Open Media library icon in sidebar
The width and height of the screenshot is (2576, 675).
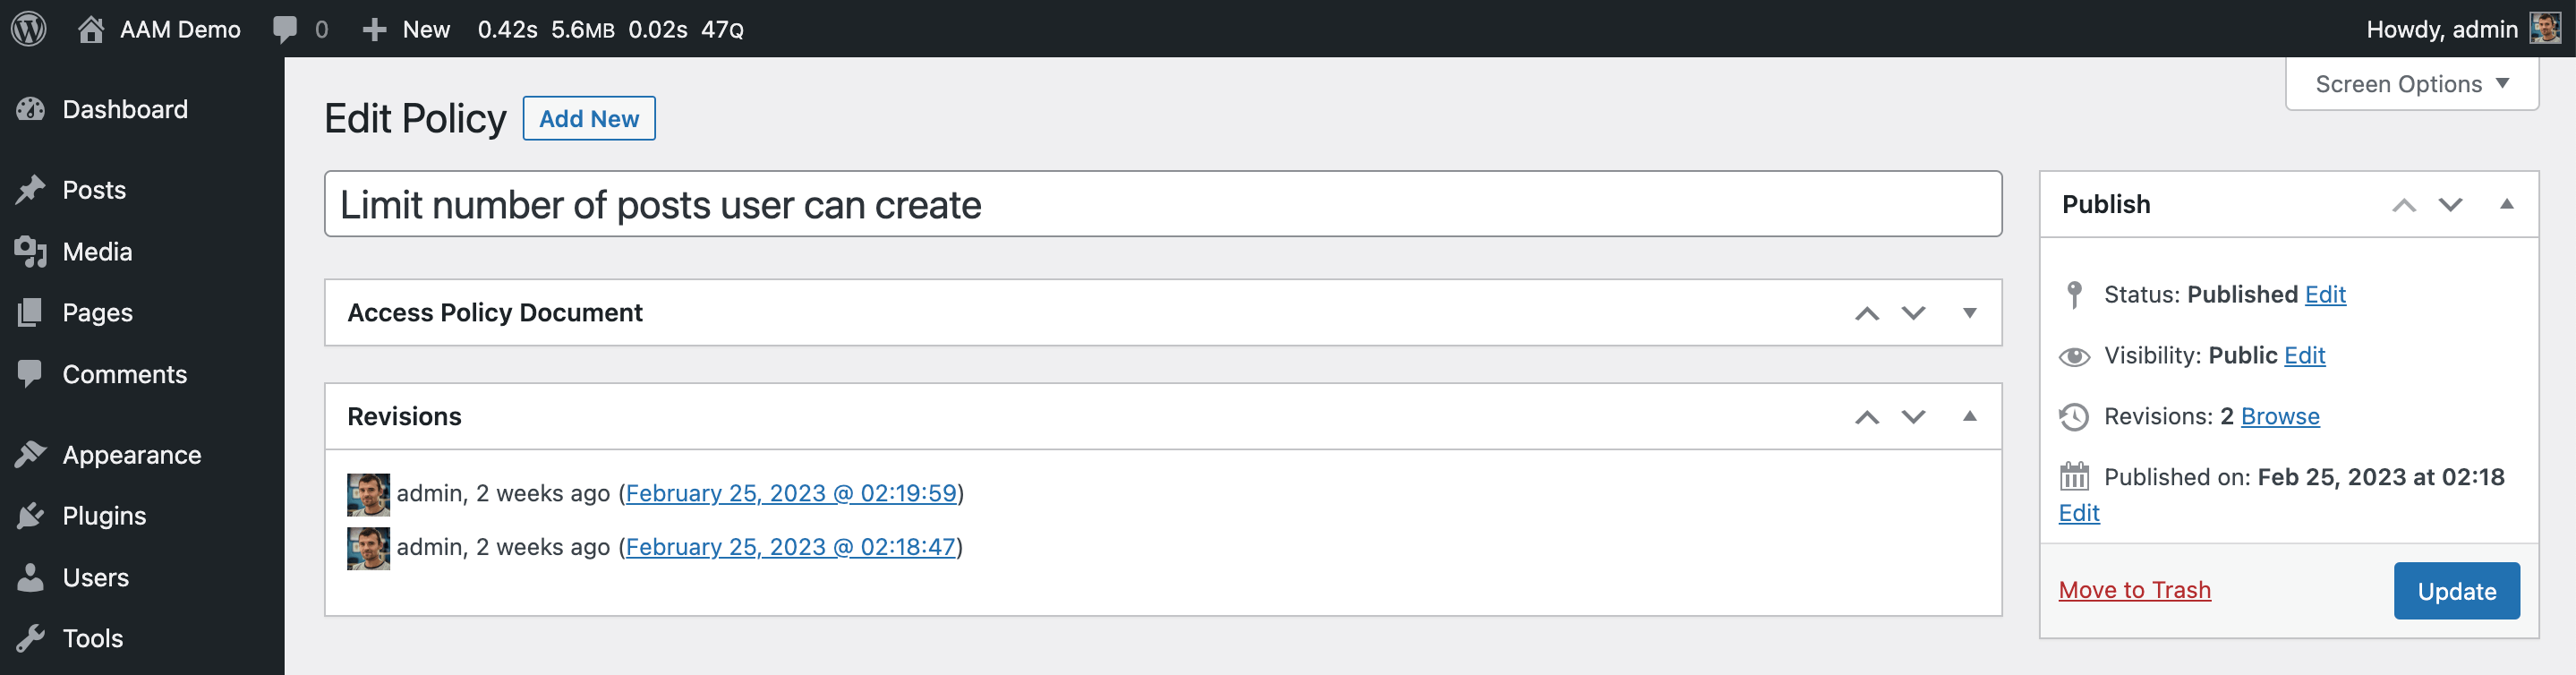tap(31, 252)
